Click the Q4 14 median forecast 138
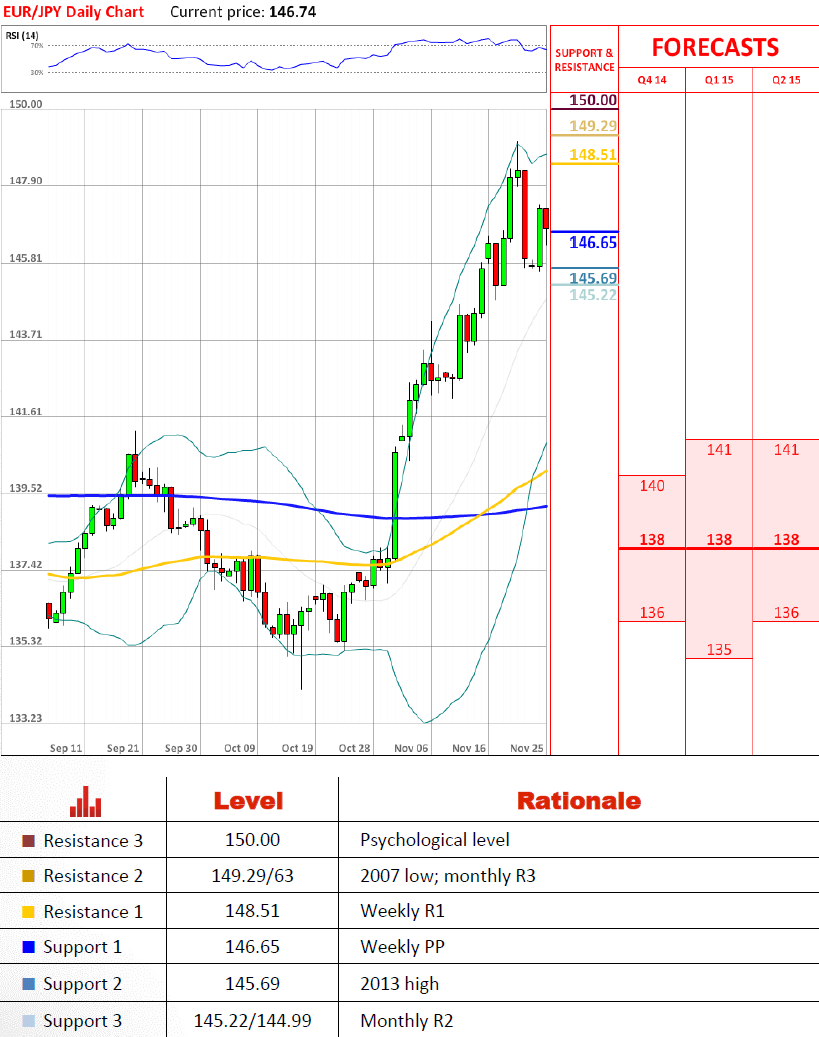The image size is (819, 1037). 652,540
